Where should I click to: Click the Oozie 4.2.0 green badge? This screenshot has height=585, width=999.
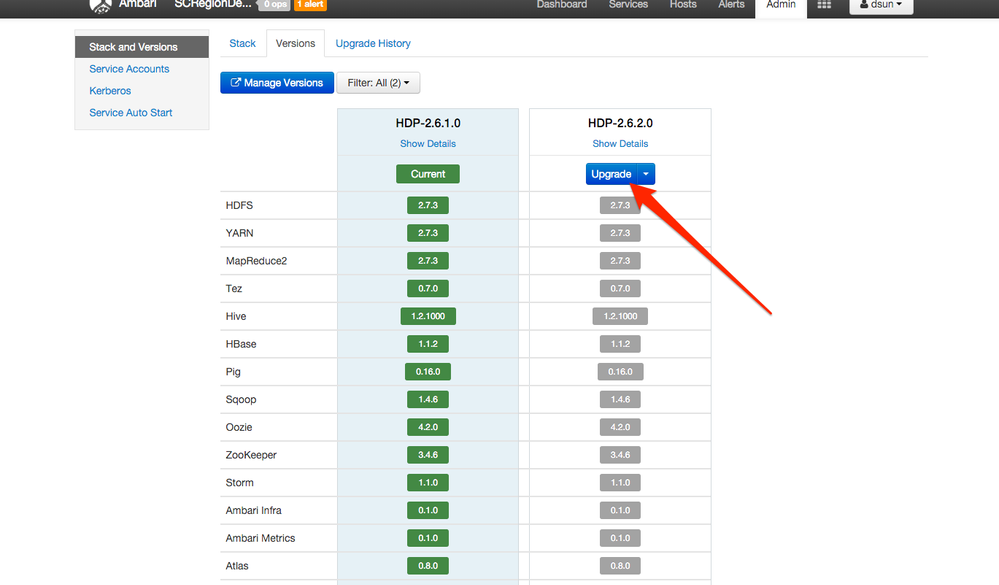428,427
